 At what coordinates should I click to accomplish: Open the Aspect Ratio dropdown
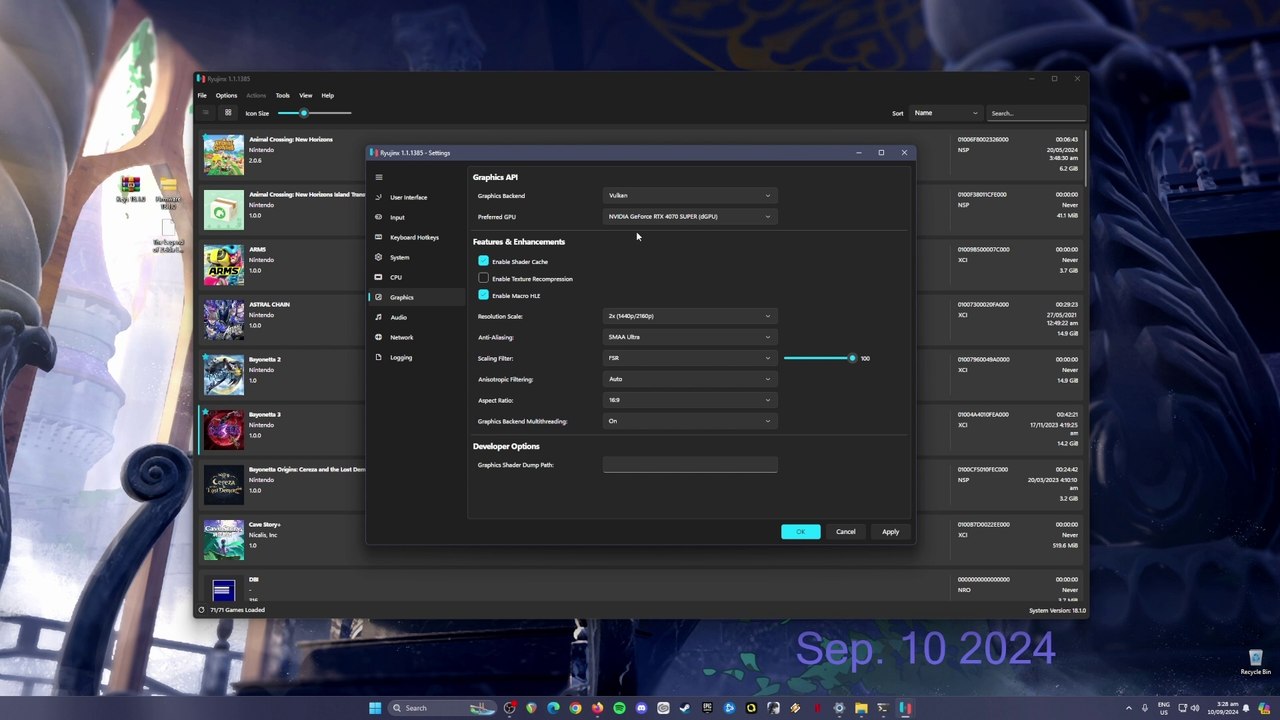(x=690, y=400)
